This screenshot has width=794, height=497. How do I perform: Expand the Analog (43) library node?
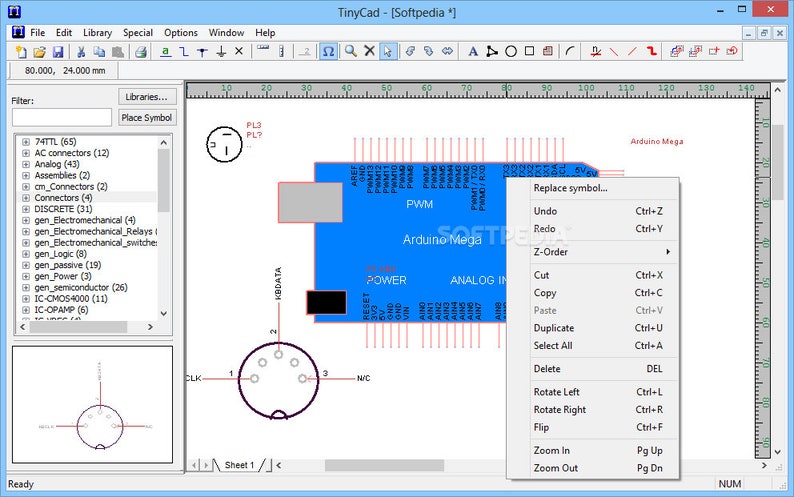[x=26, y=164]
